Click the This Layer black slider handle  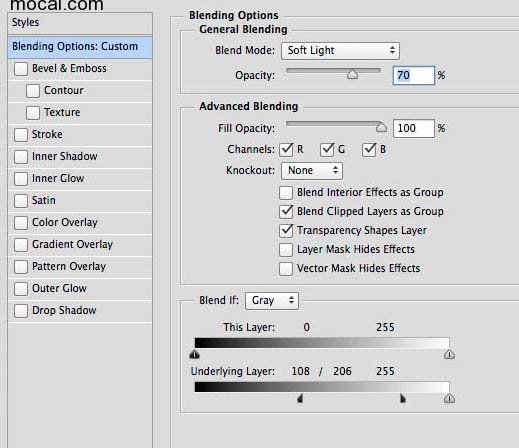point(194,354)
